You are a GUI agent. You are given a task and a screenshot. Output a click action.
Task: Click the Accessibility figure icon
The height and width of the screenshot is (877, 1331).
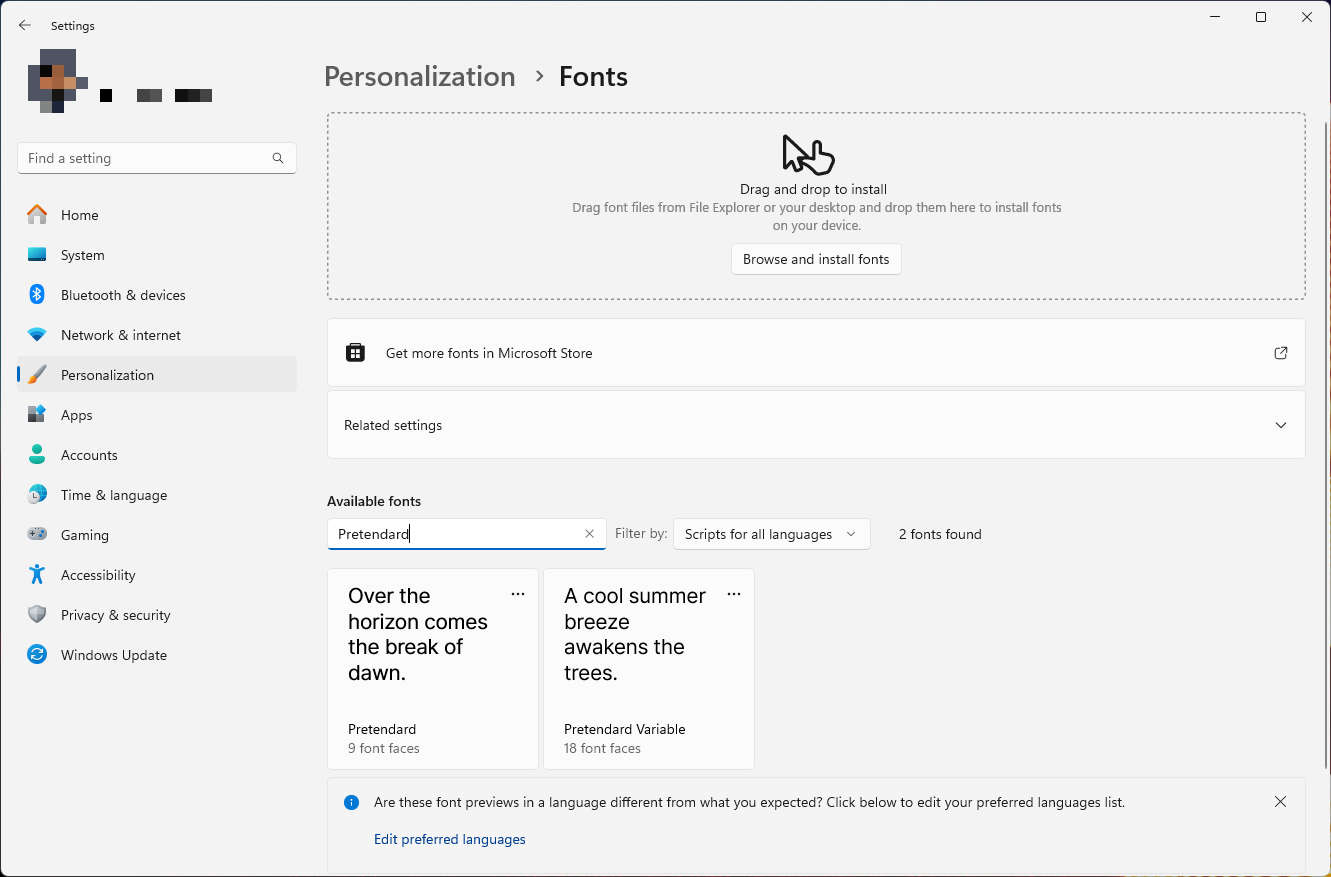[x=37, y=575]
